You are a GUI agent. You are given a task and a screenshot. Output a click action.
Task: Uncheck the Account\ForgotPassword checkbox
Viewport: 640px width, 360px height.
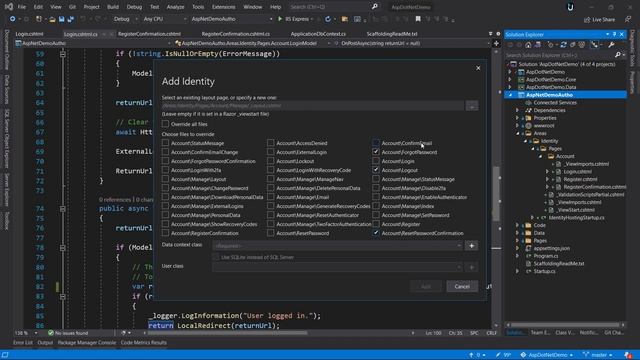pos(376,152)
